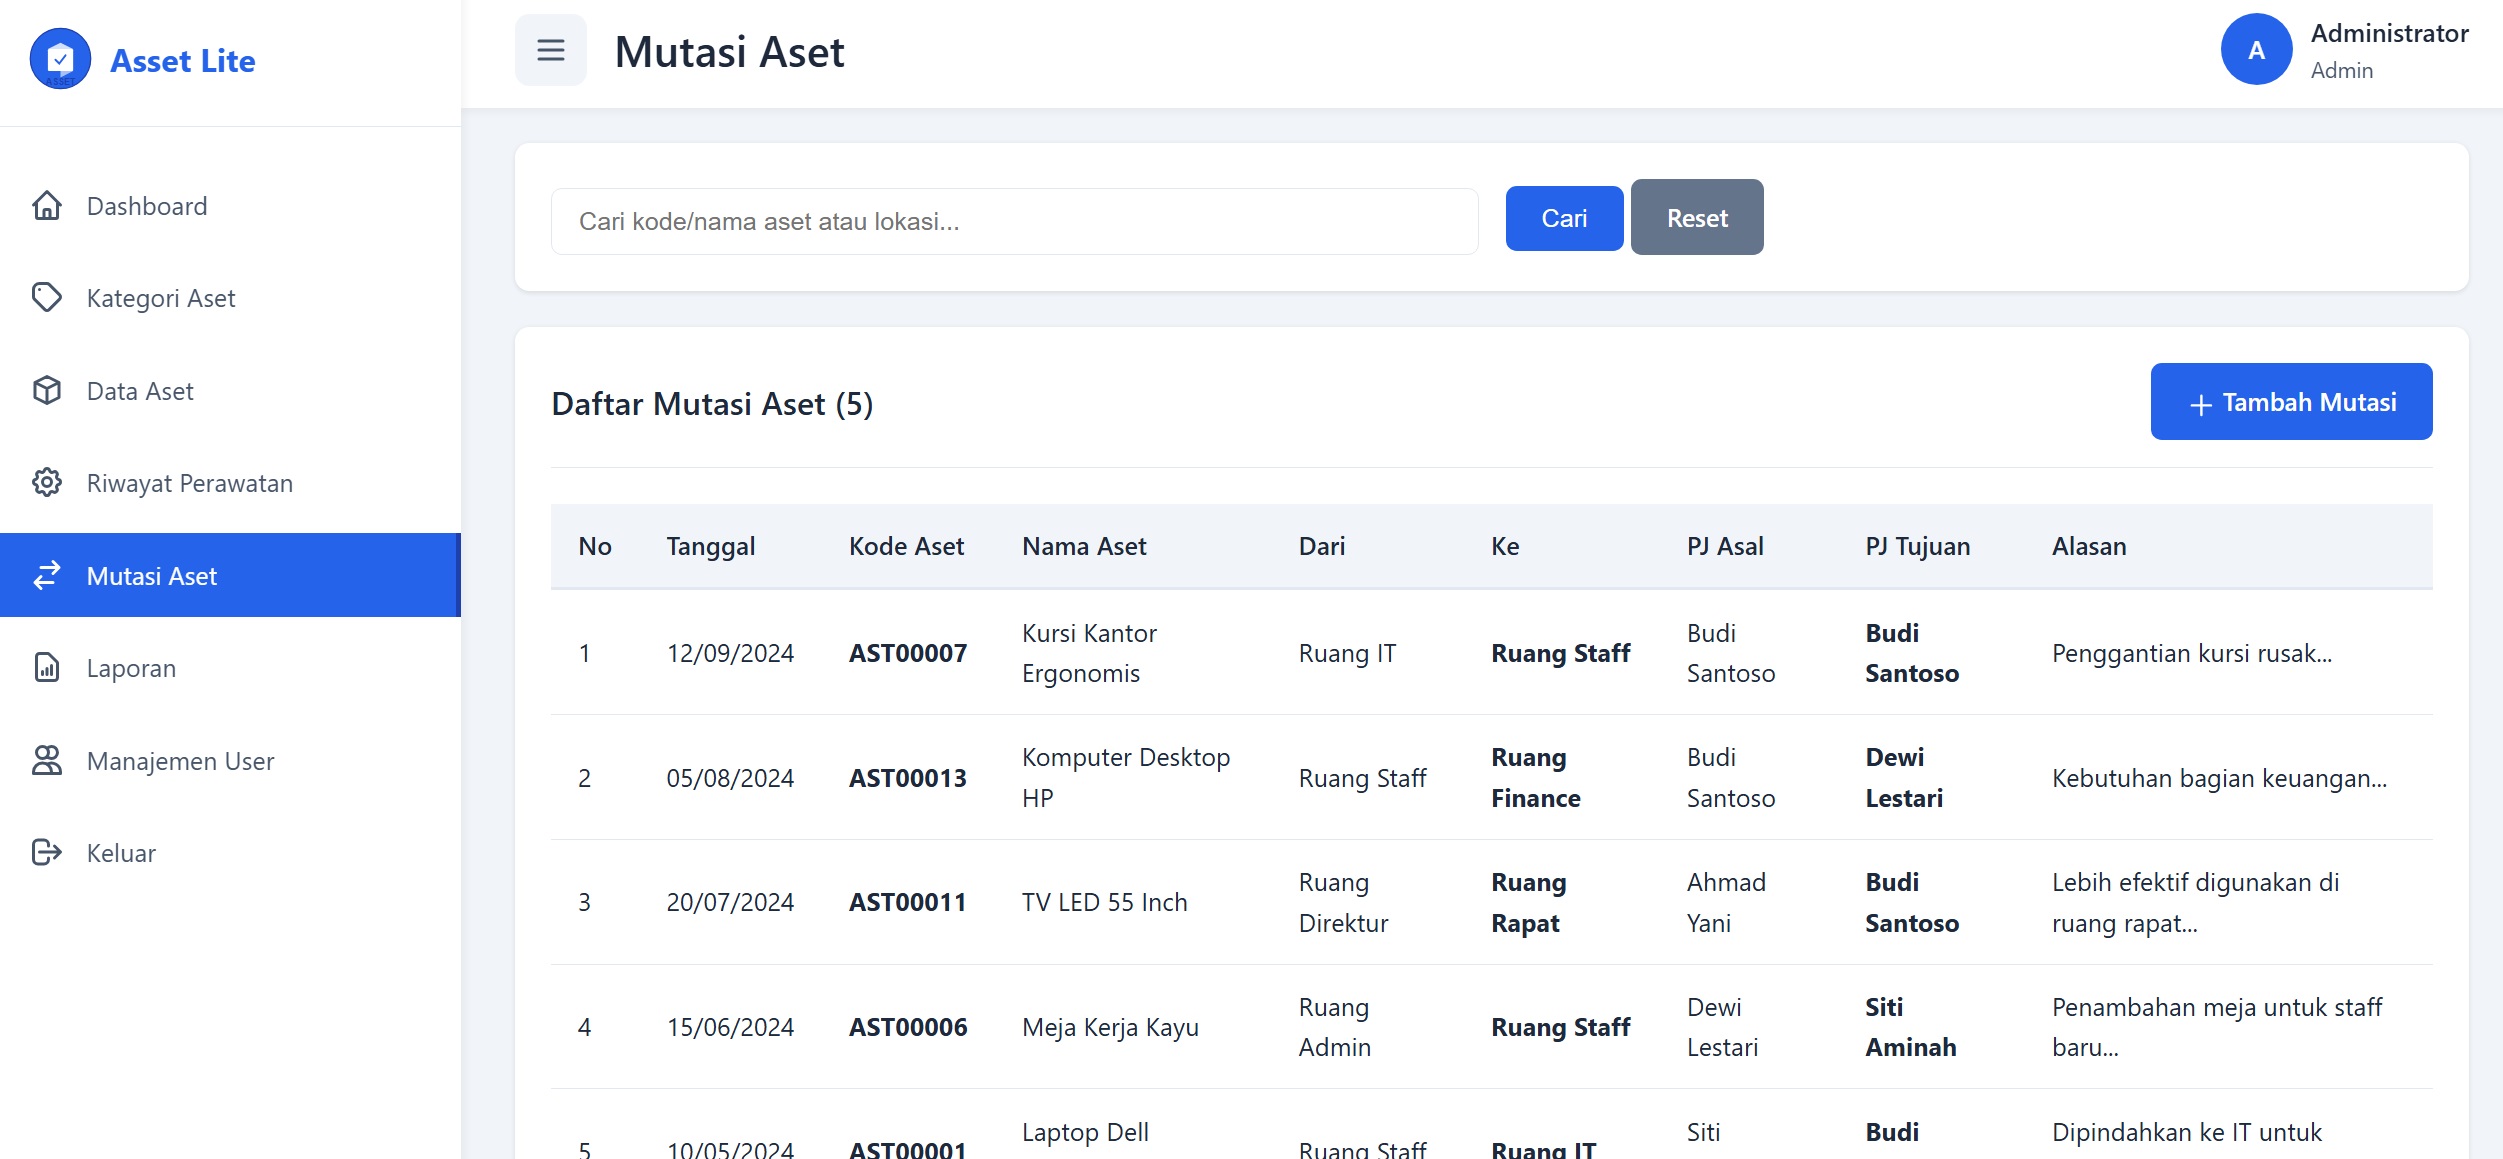Click the Kategori Aset tag icon
Viewport: 2503px width, 1159px height.
[x=47, y=298]
